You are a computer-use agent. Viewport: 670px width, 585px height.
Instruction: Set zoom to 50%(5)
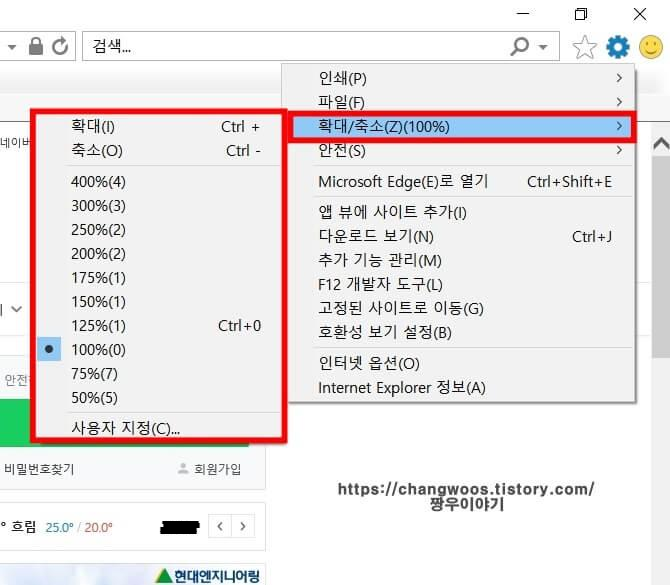click(x=159, y=398)
